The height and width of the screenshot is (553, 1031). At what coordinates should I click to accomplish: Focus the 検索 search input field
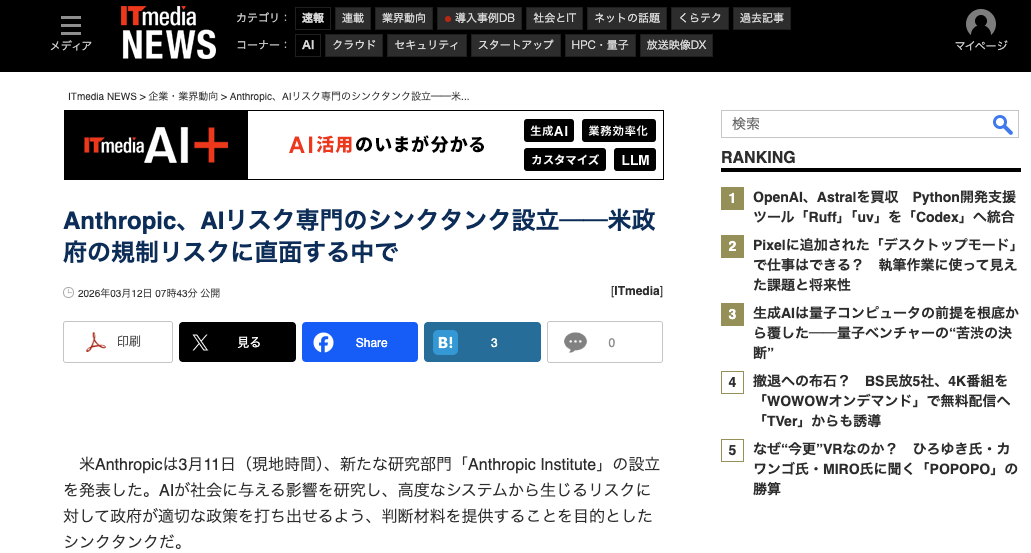point(855,124)
